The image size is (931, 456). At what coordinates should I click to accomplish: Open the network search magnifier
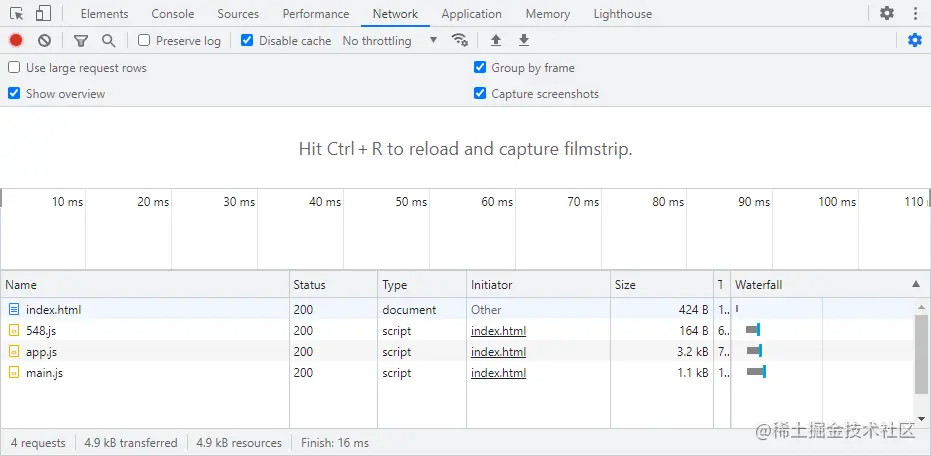coord(108,41)
